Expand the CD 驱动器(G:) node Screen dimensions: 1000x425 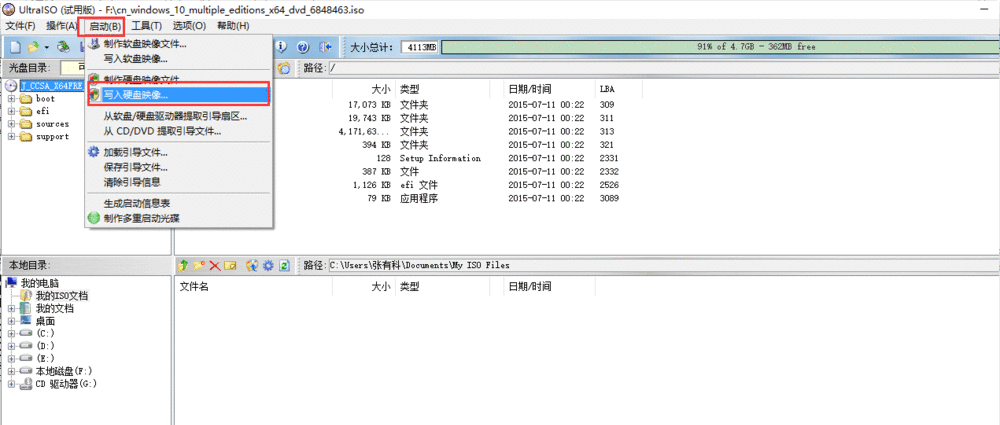pos(11,384)
